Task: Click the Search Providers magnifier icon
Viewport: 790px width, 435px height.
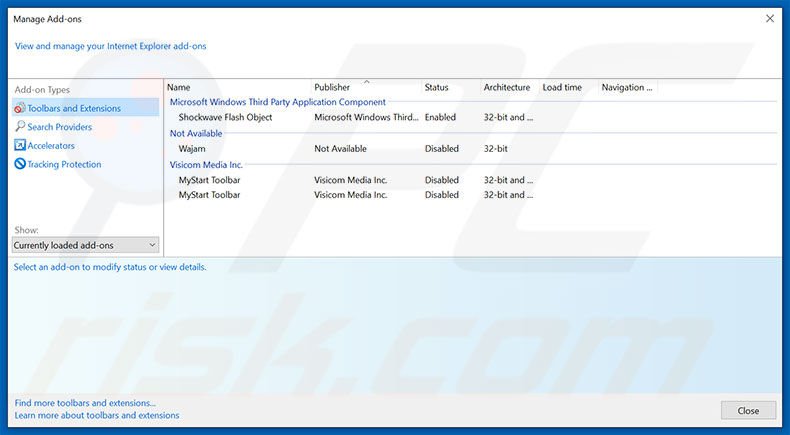Action: click(x=20, y=127)
